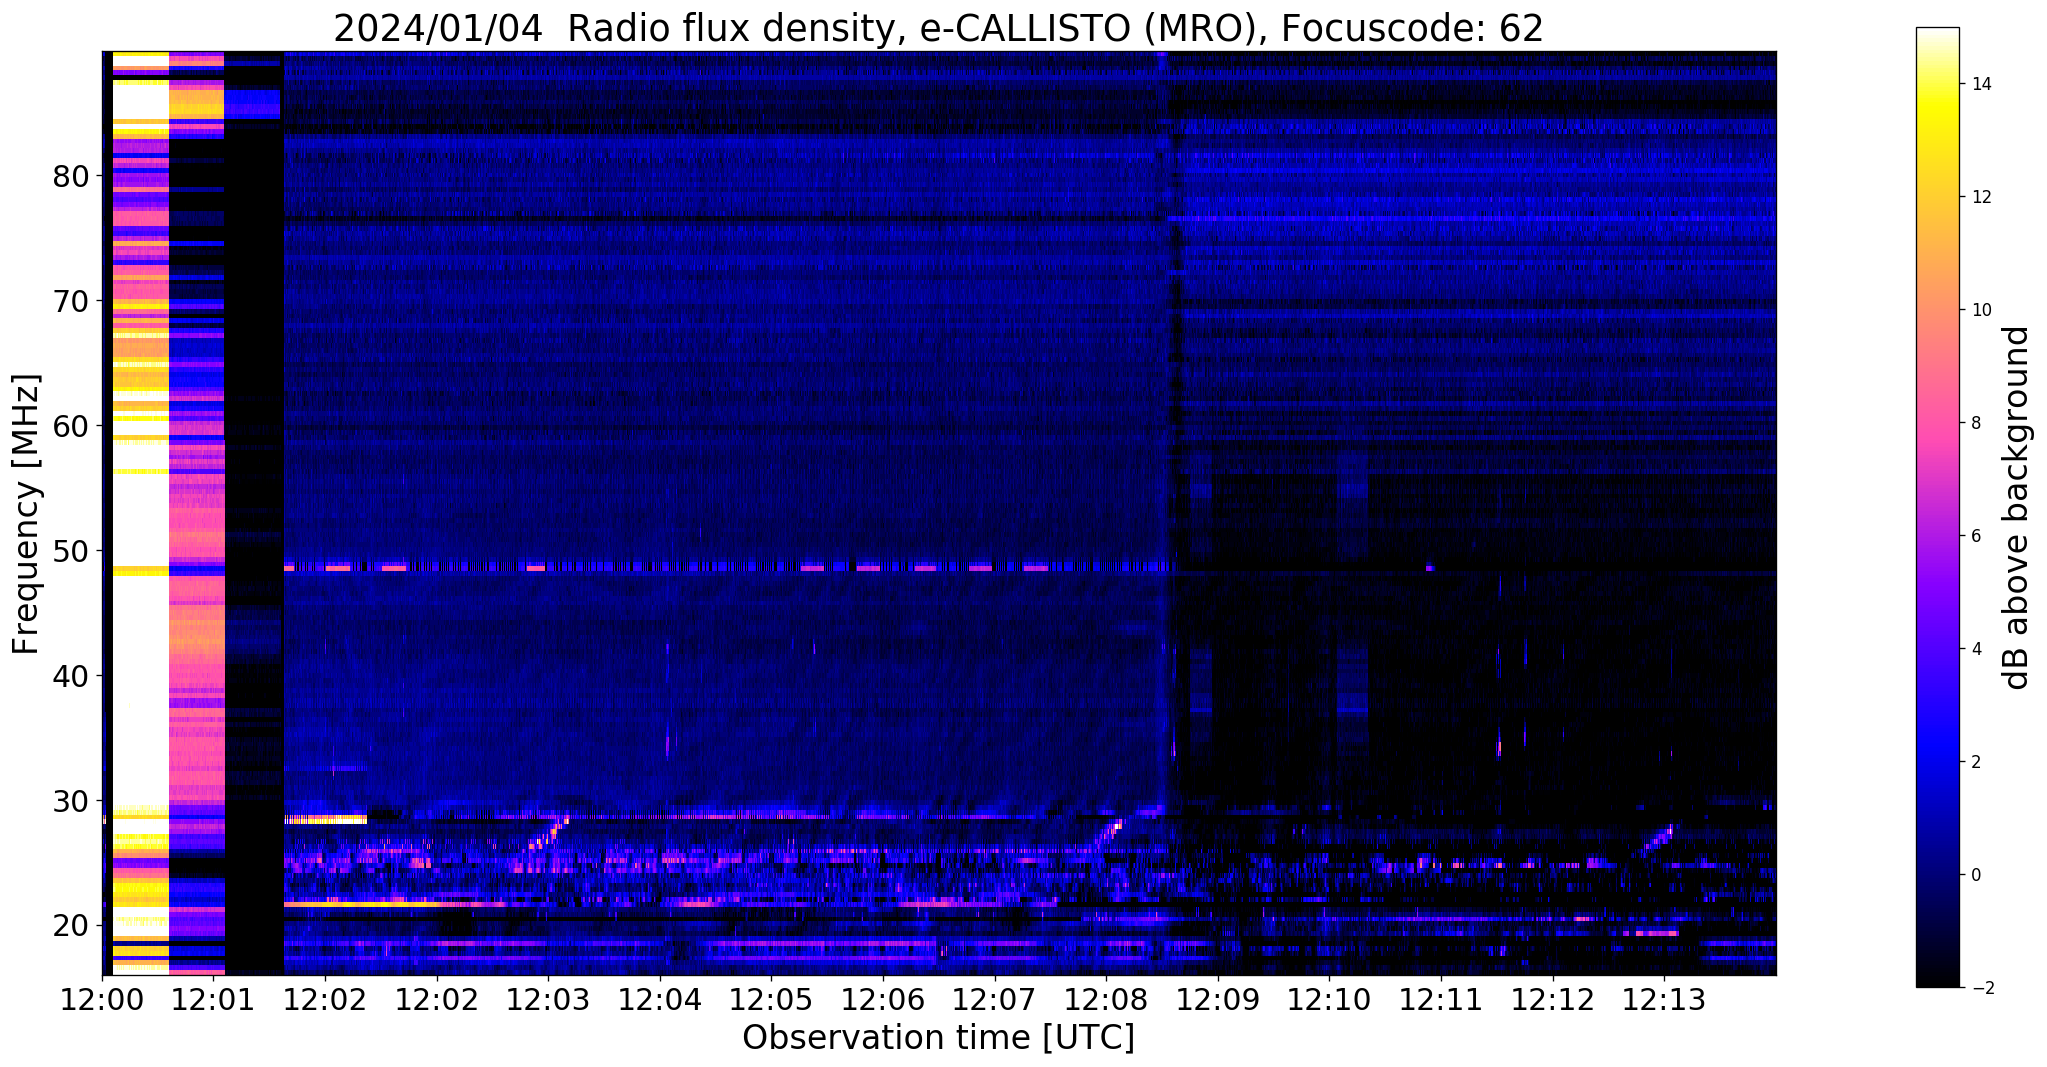Click the 12:10 time tick label
This screenshot has width=2047, height=1067.
(1330, 1000)
